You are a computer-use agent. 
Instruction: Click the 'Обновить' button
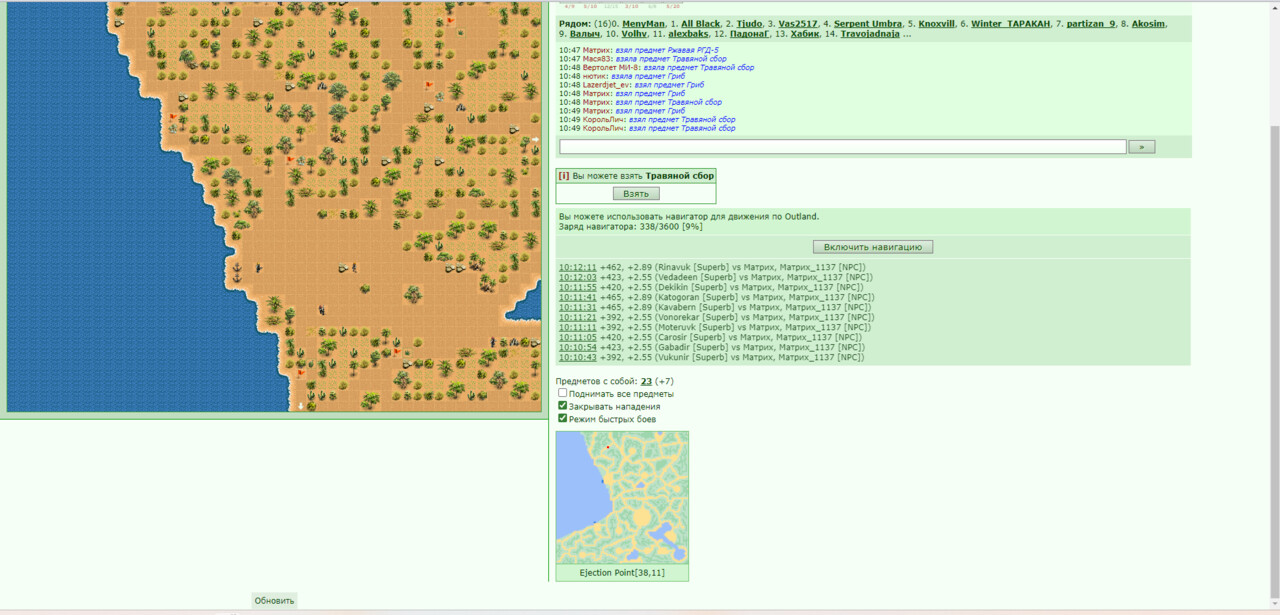point(274,601)
